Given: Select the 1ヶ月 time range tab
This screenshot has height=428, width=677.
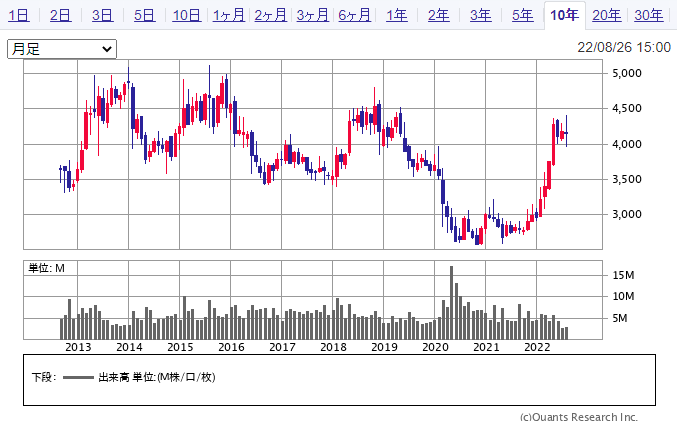Looking at the screenshot, I should pyautogui.click(x=228, y=16).
